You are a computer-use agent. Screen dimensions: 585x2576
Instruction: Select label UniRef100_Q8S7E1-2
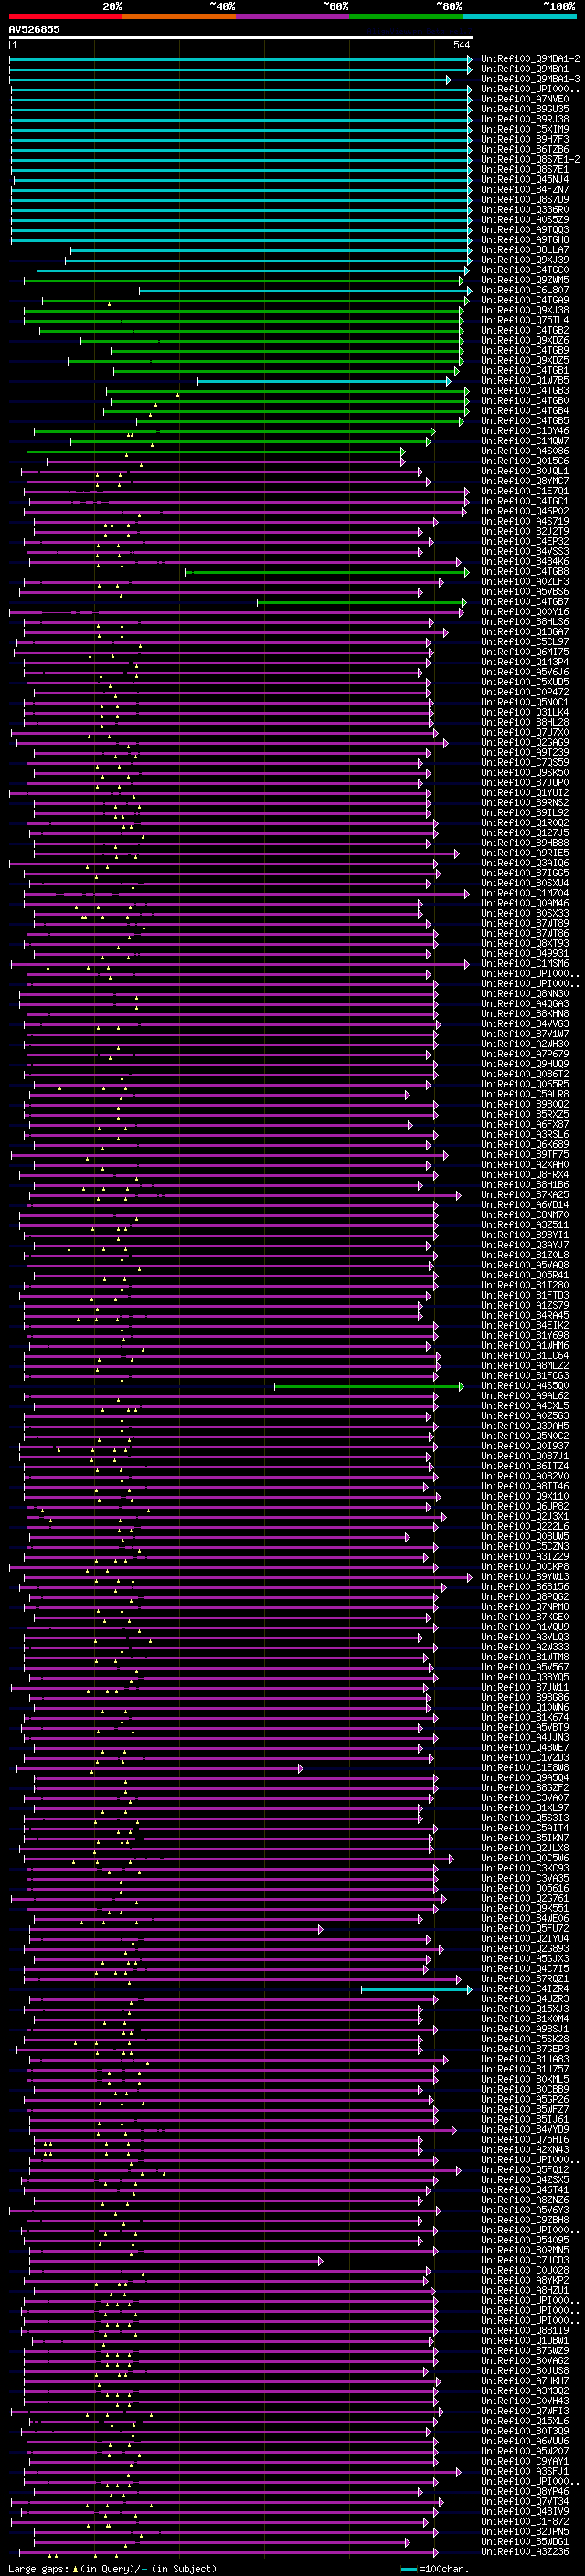point(530,159)
